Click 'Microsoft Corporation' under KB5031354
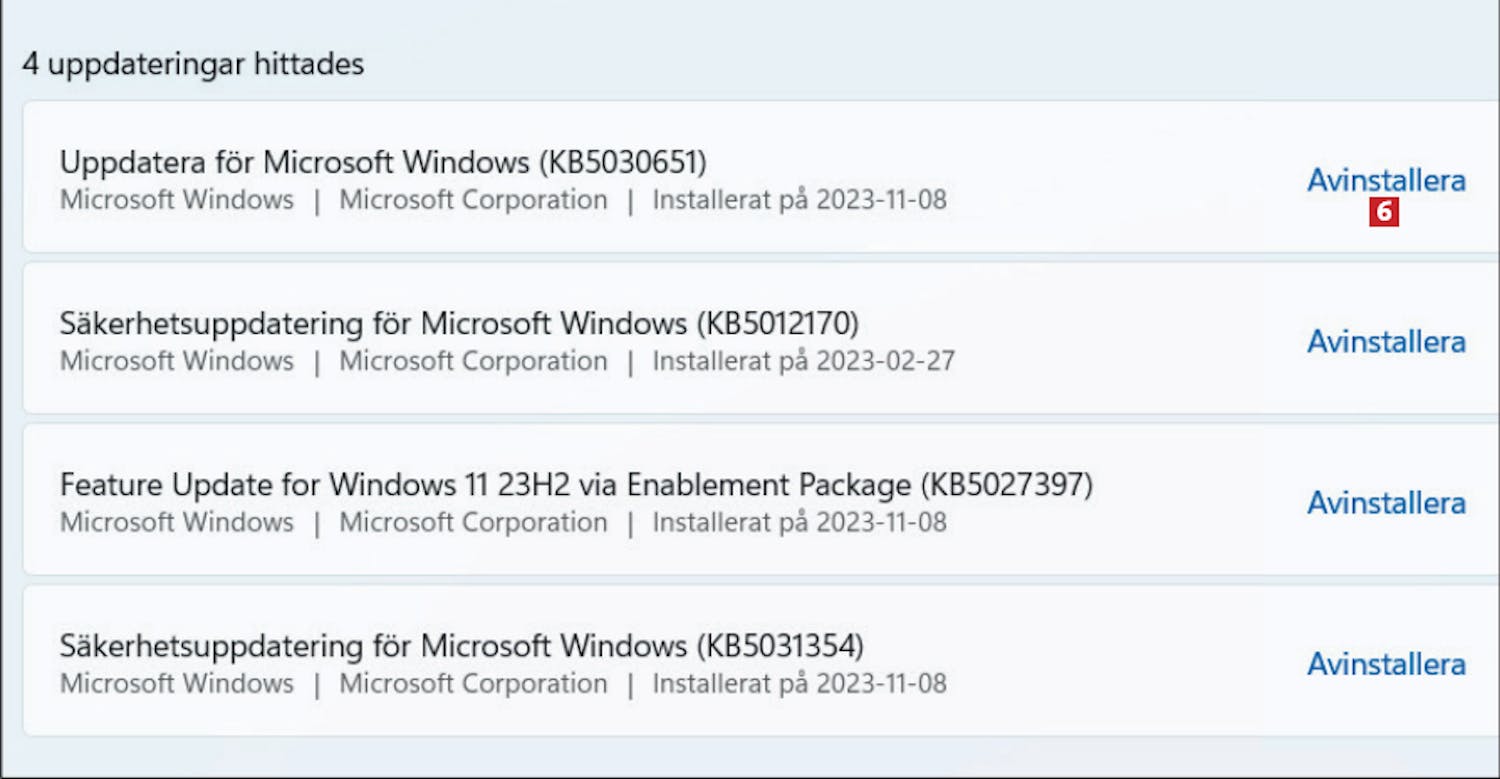This screenshot has height=779, width=1500. pos(473,684)
